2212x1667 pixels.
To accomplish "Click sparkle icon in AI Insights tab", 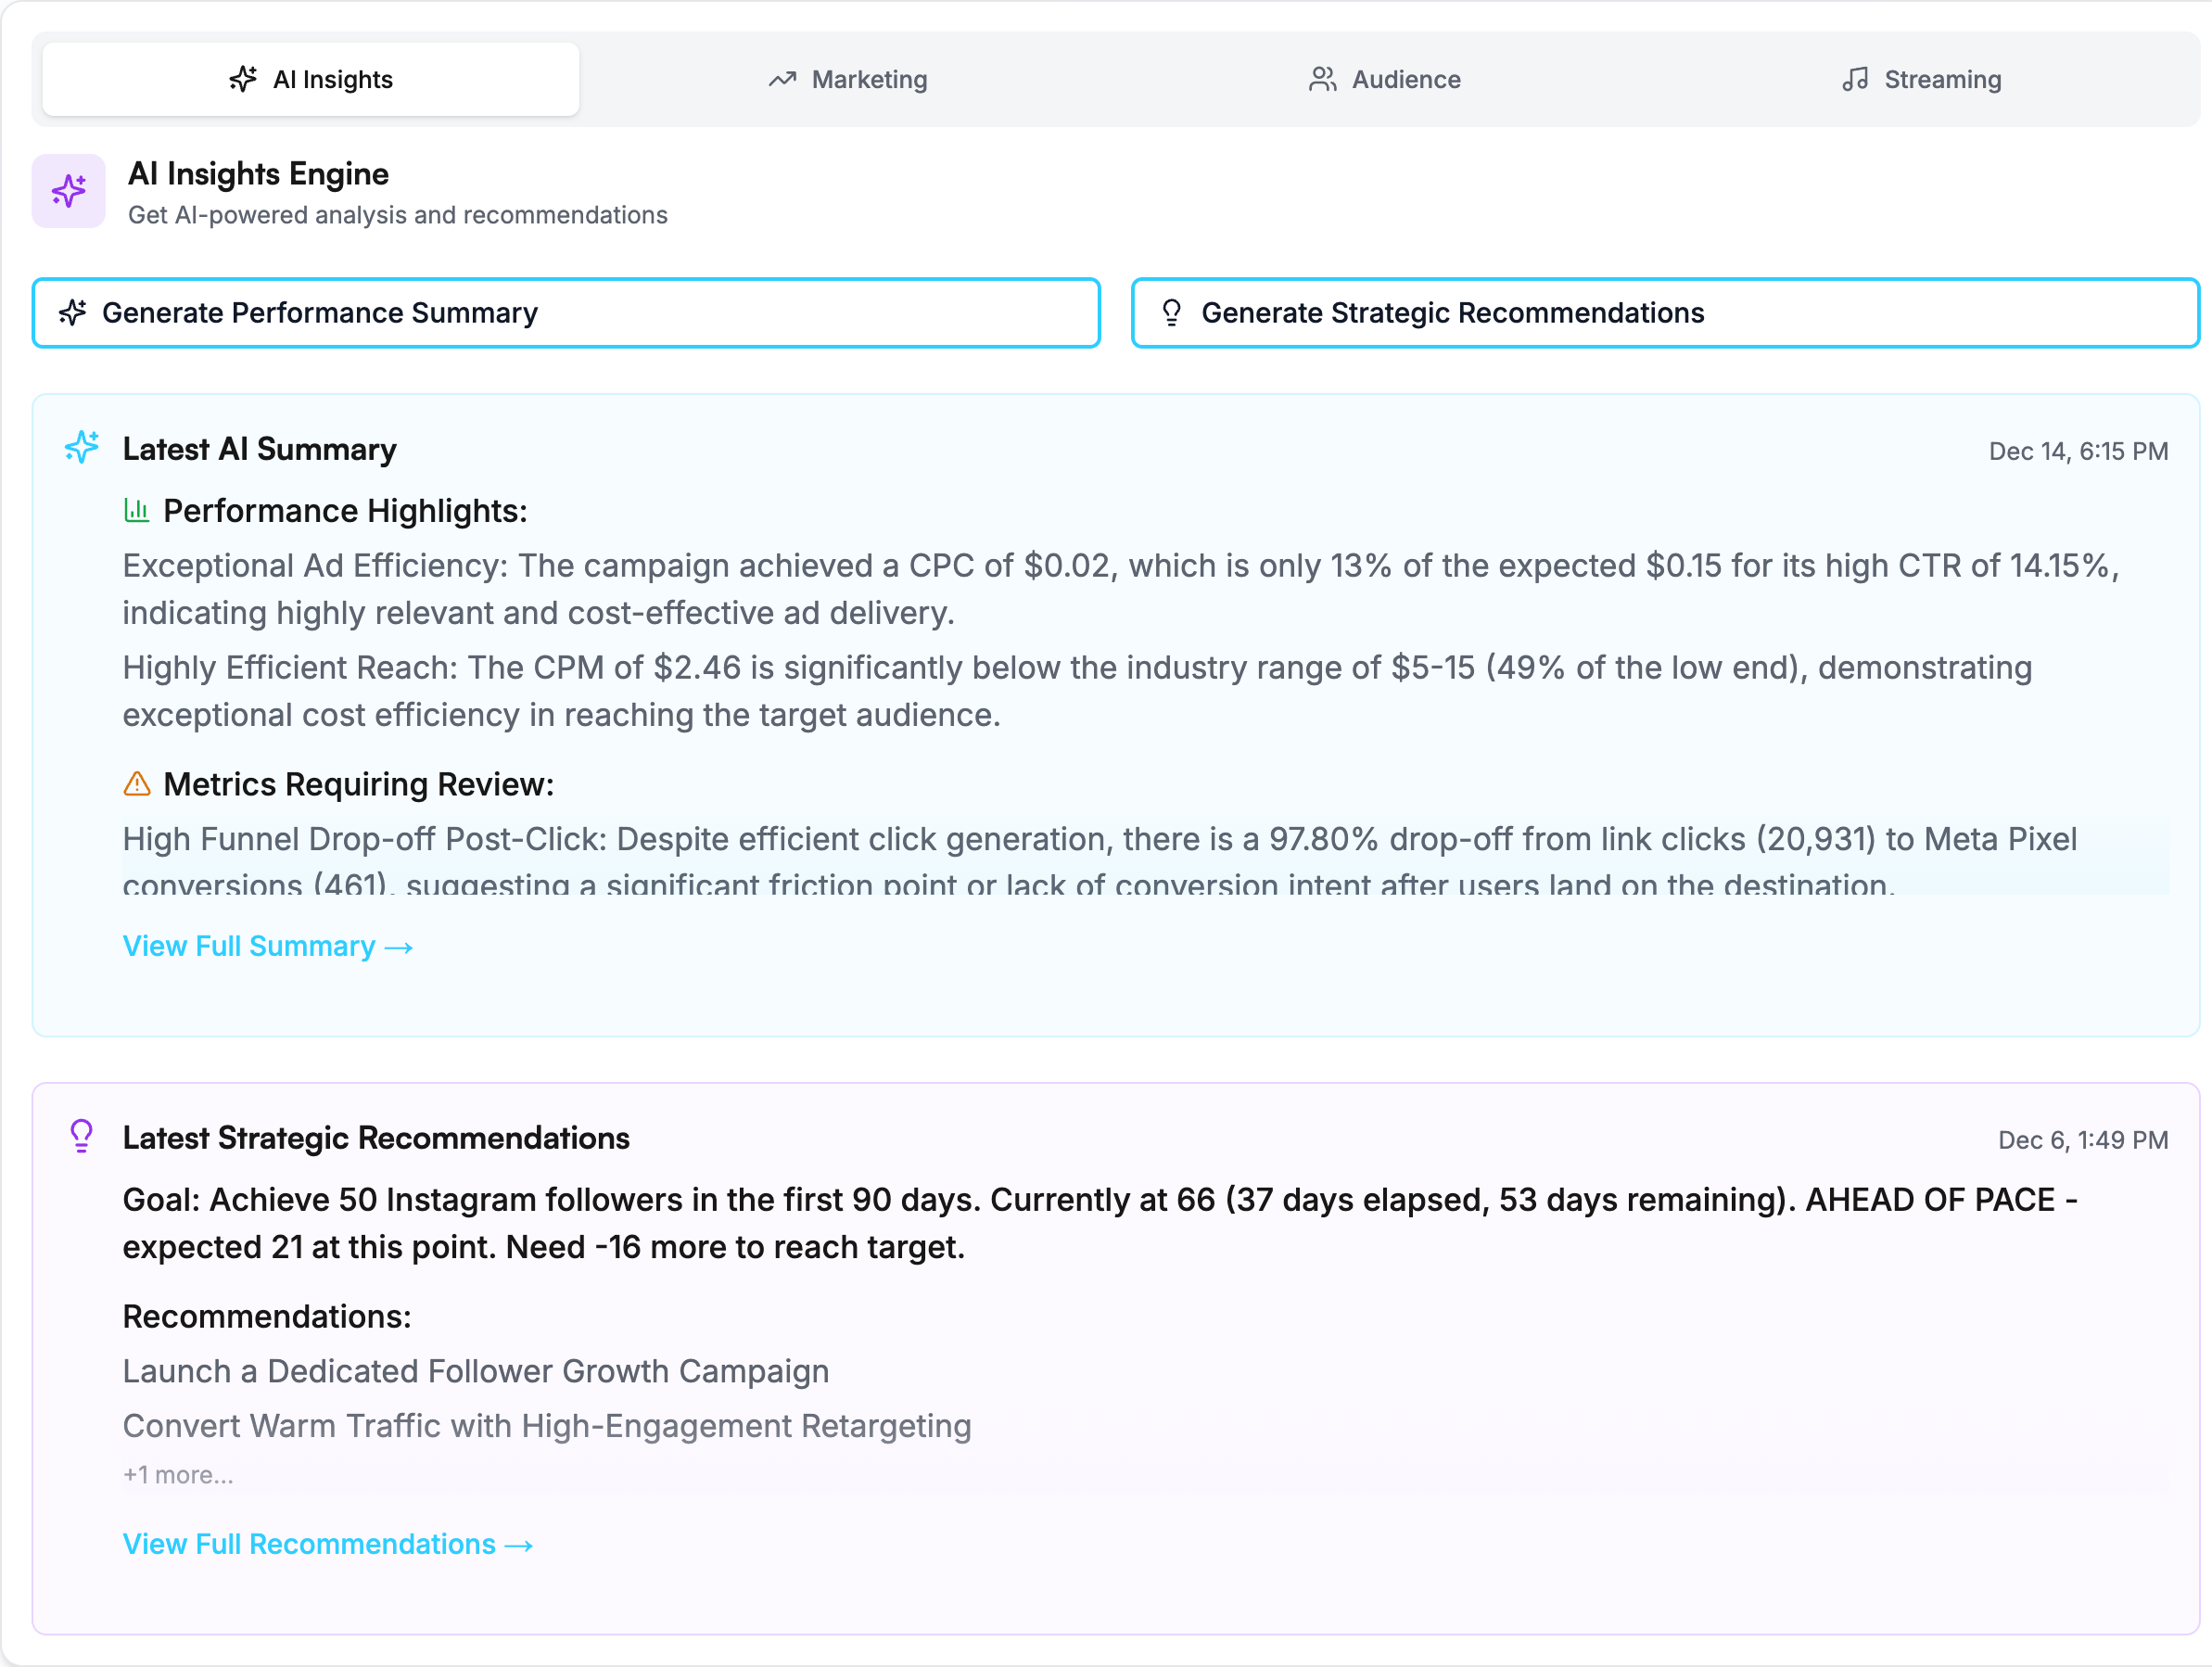I will tap(242, 79).
